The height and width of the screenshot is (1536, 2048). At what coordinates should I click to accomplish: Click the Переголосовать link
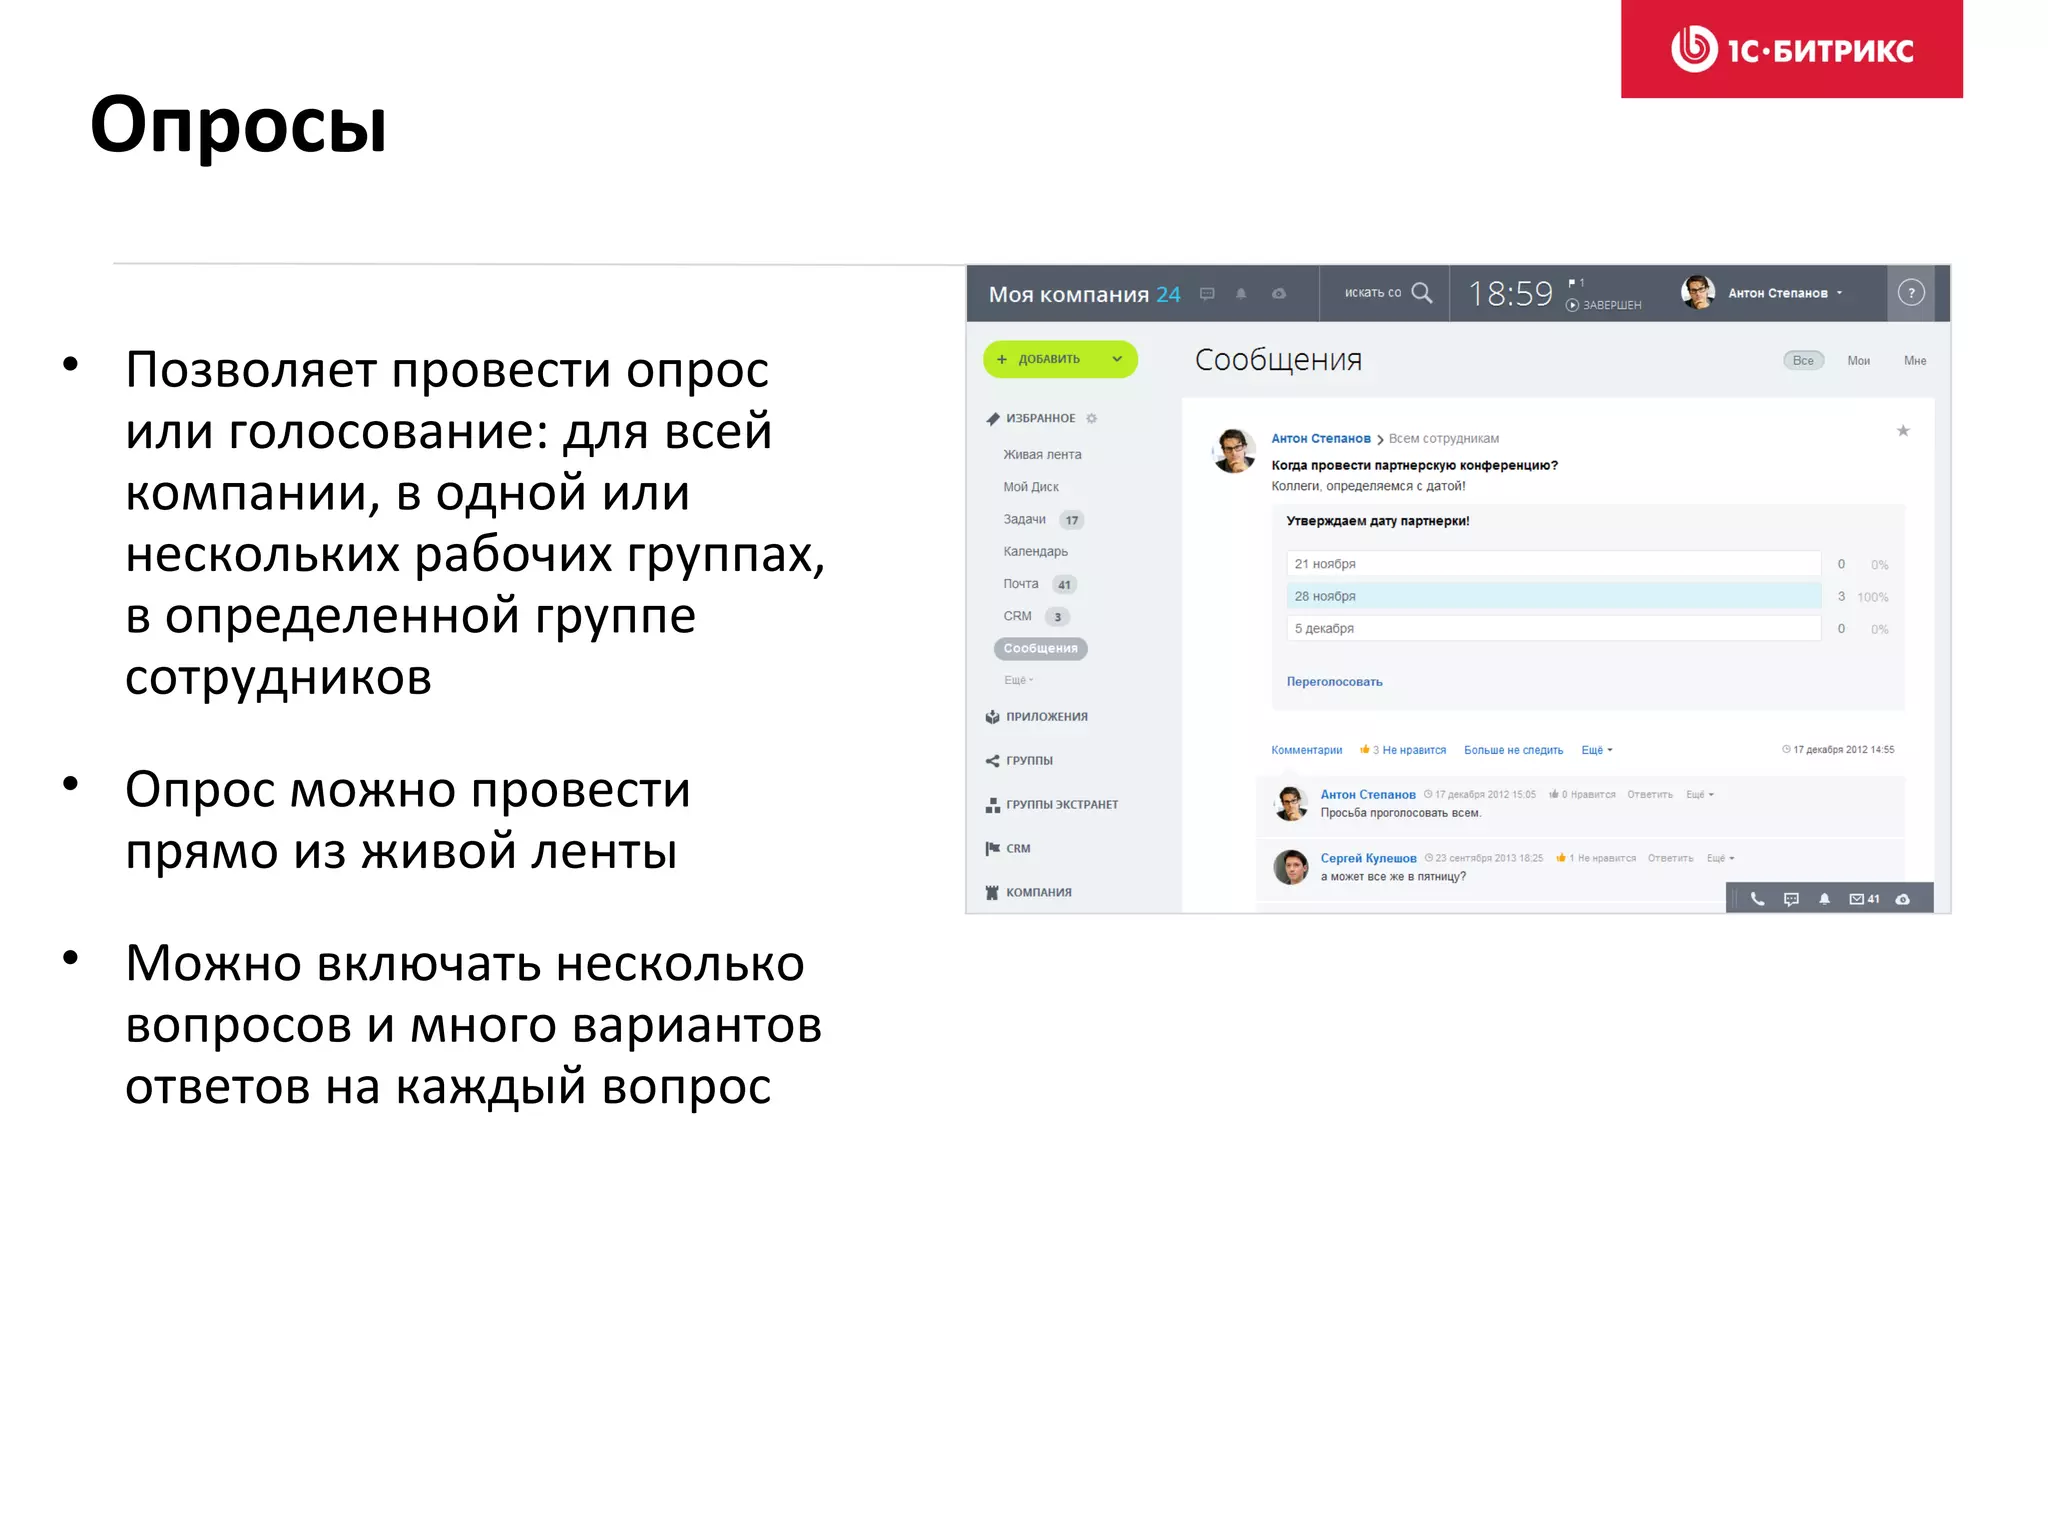pos(1334,682)
